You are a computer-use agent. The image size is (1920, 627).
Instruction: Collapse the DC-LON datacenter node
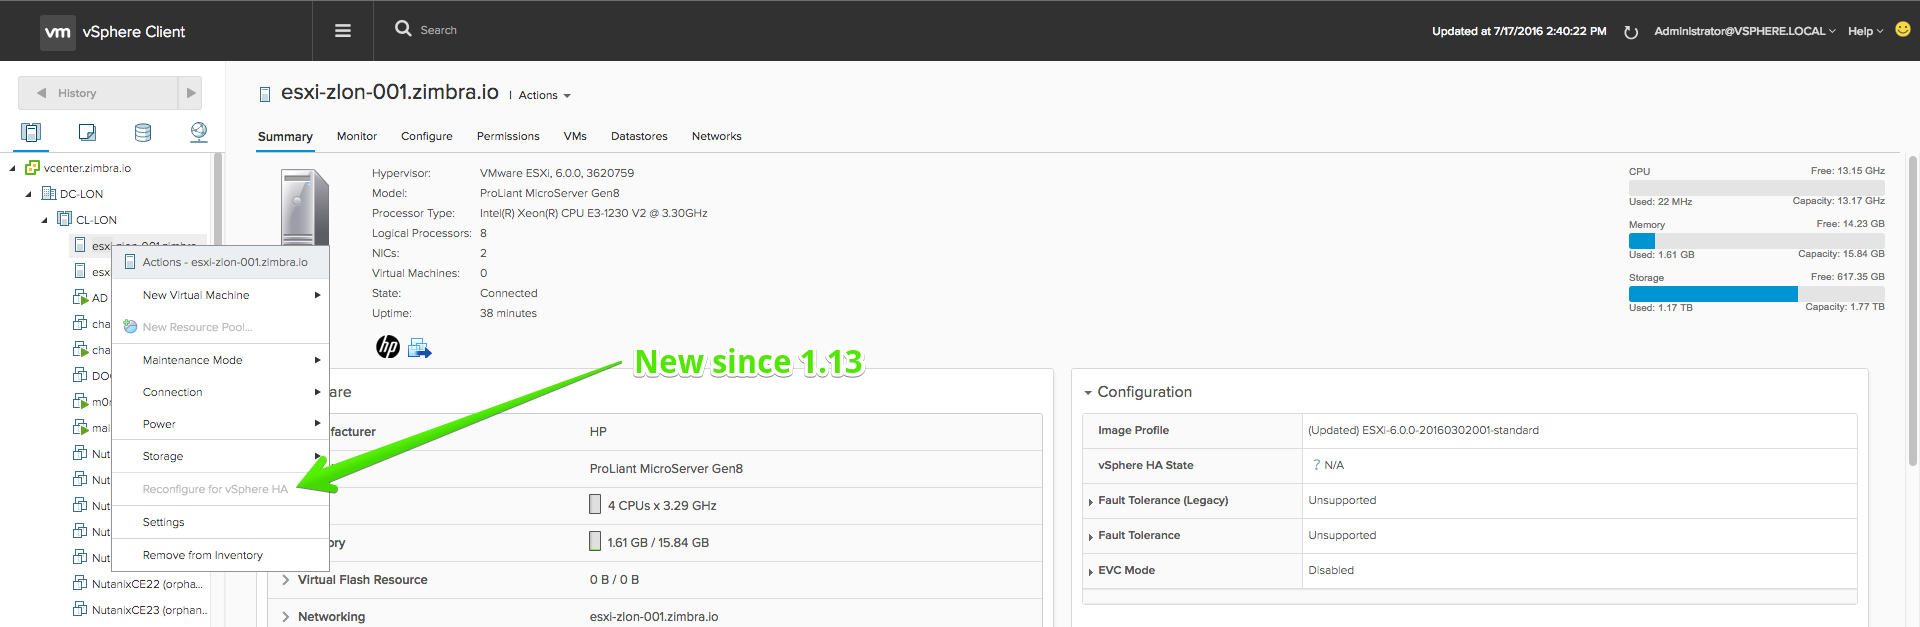[28, 194]
